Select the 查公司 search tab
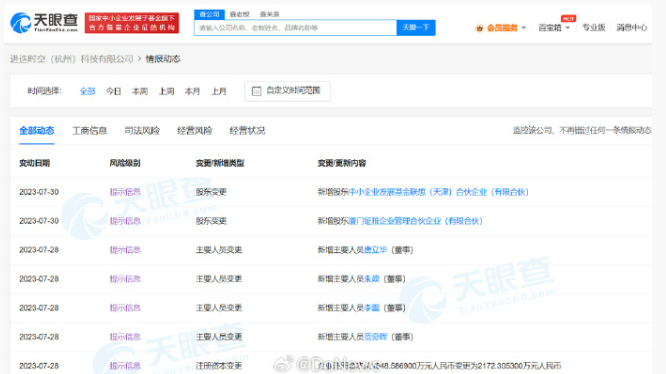 (x=209, y=14)
